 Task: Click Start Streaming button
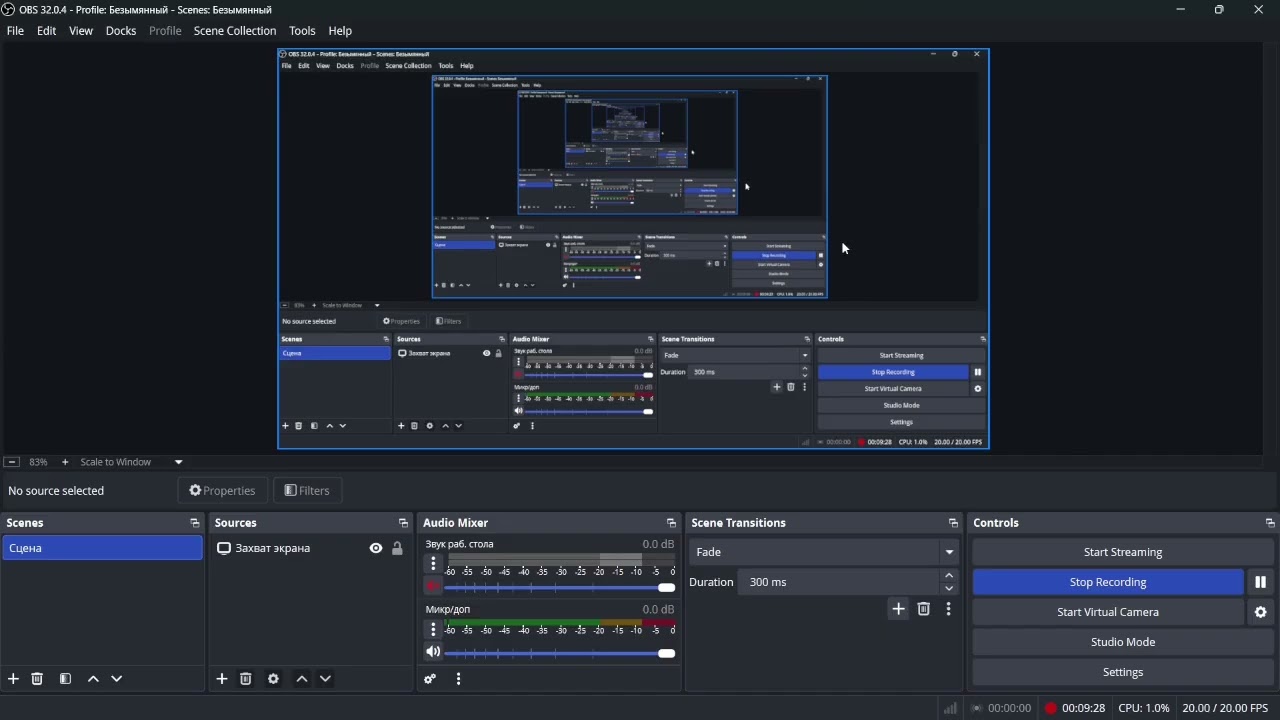click(x=1123, y=553)
